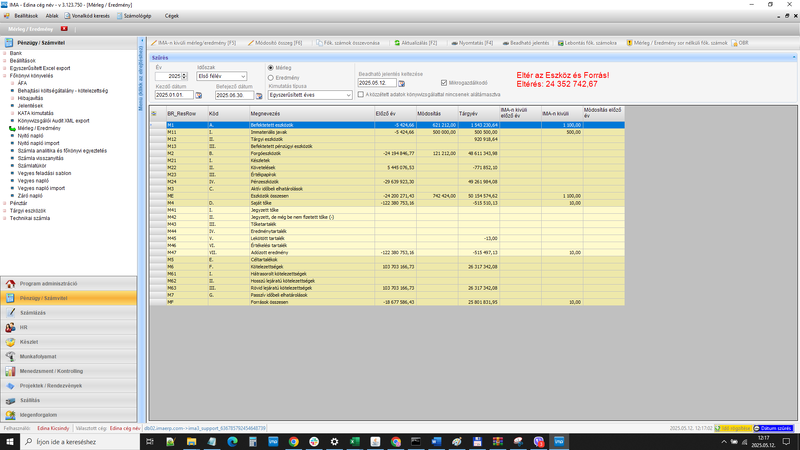Open Szállítás module
Screen dimensions: 800x450
click(68, 401)
